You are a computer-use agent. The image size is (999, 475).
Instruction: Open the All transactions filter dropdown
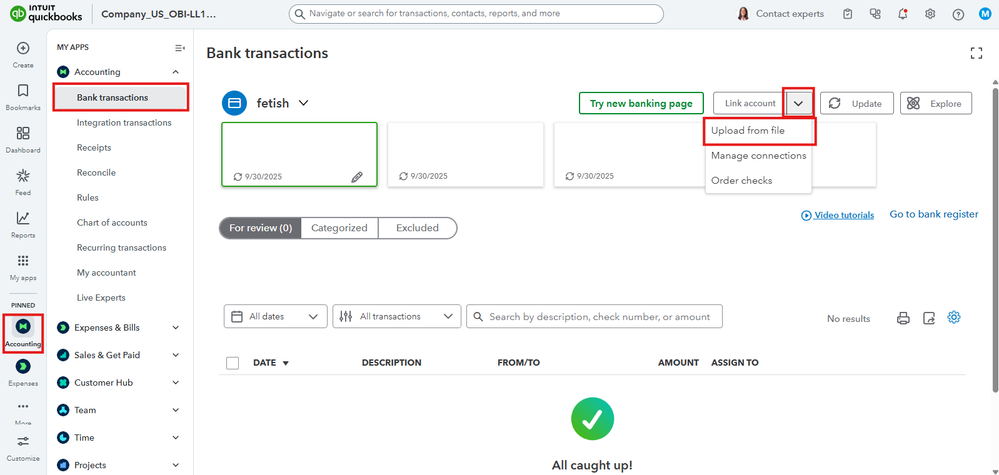pos(397,317)
